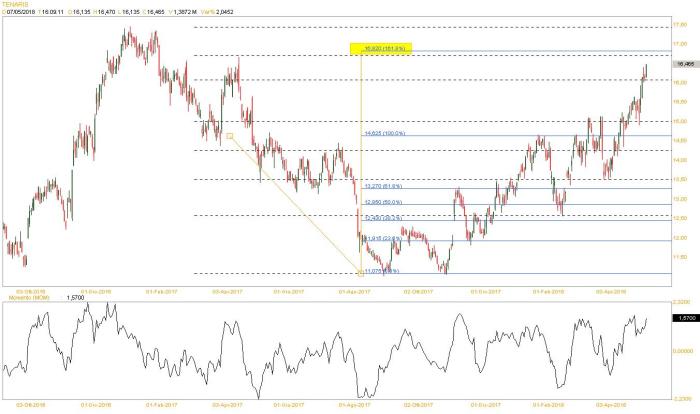
Task: Select the yellow 161.8% Fibonacci level label
Action: point(381,48)
